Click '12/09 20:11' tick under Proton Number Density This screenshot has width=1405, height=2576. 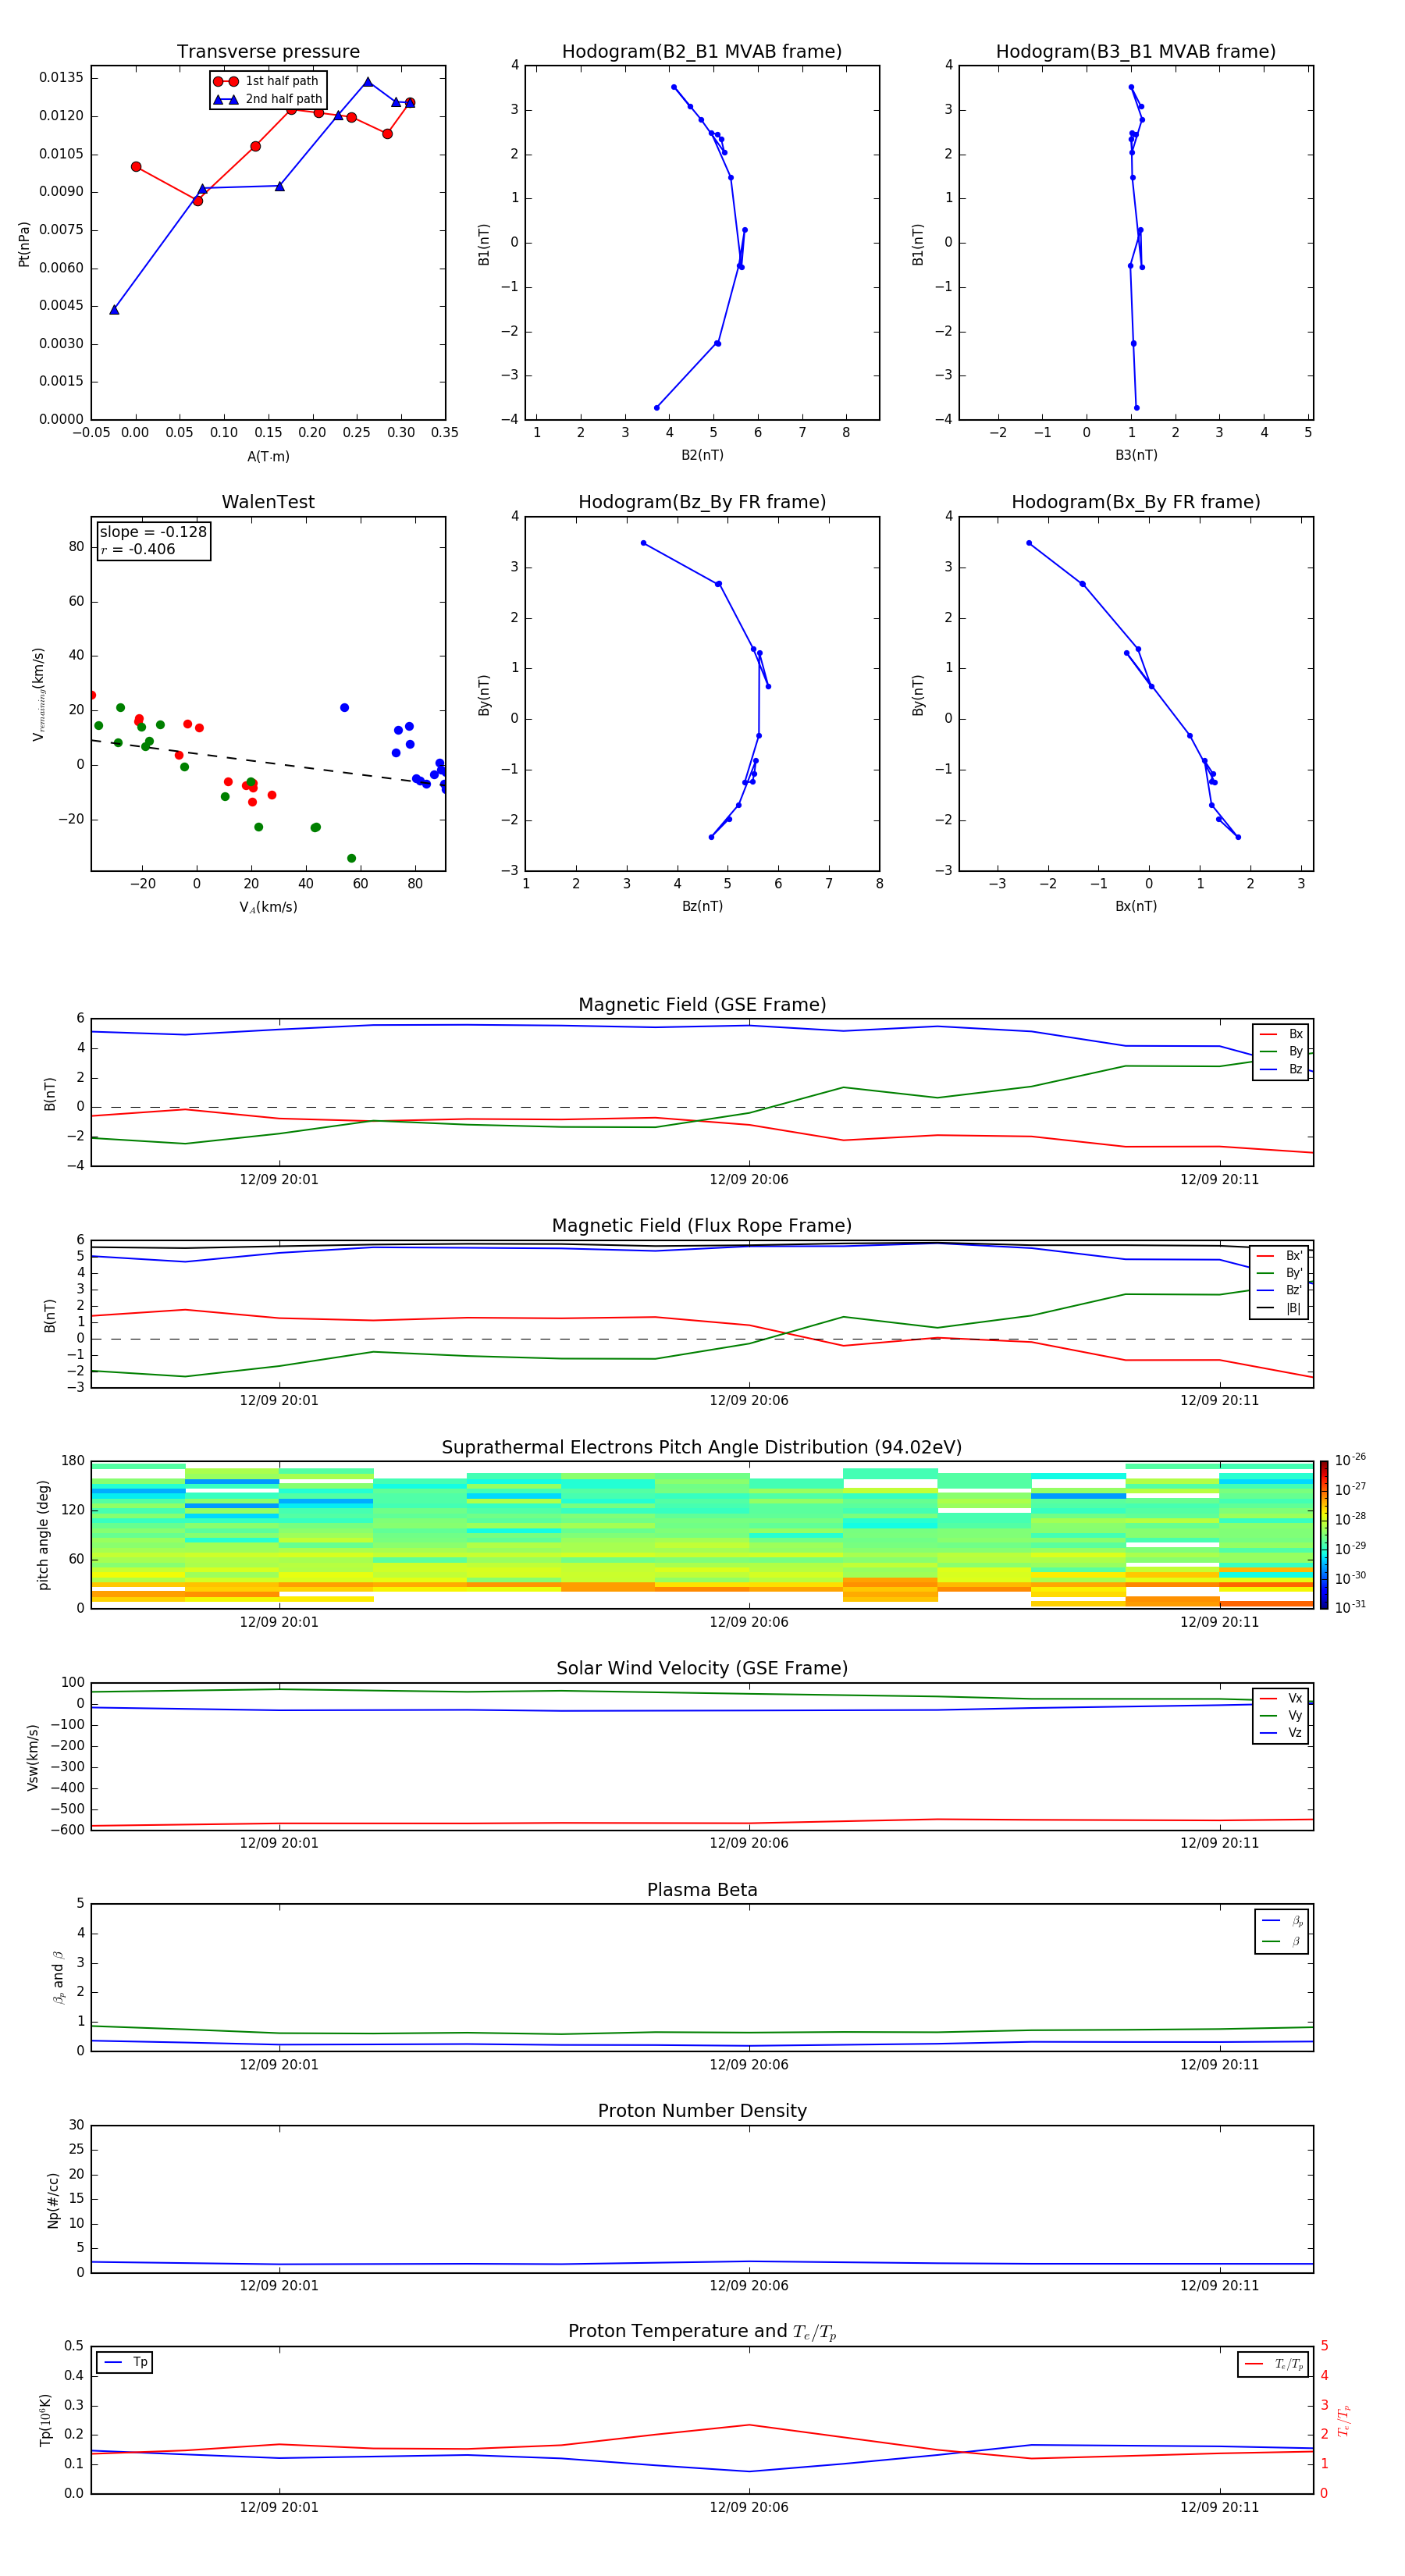click(1219, 2286)
